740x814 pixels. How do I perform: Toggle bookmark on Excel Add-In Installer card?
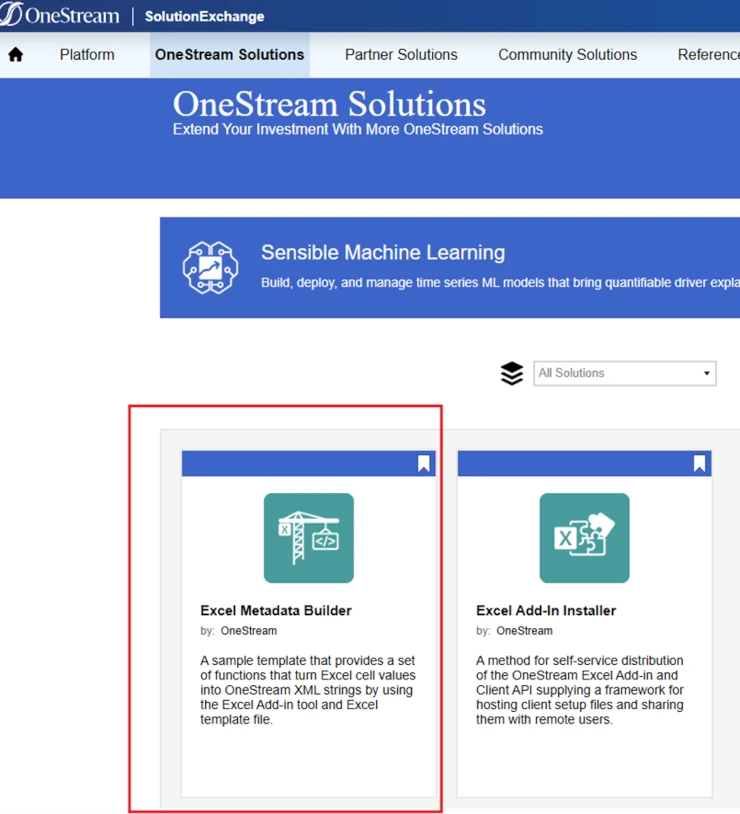coord(699,463)
